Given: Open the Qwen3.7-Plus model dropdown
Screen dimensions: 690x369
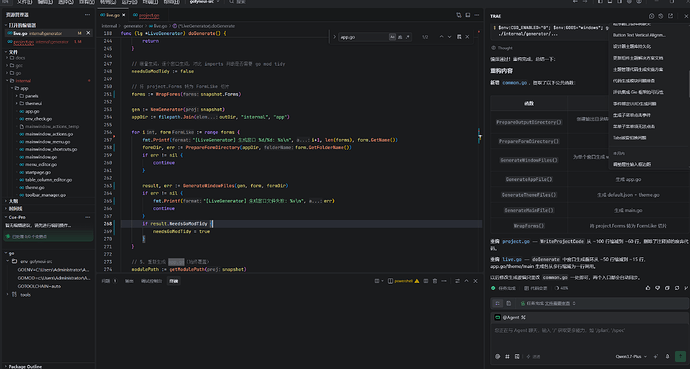Looking at the screenshot, I should (x=631, y=357).
